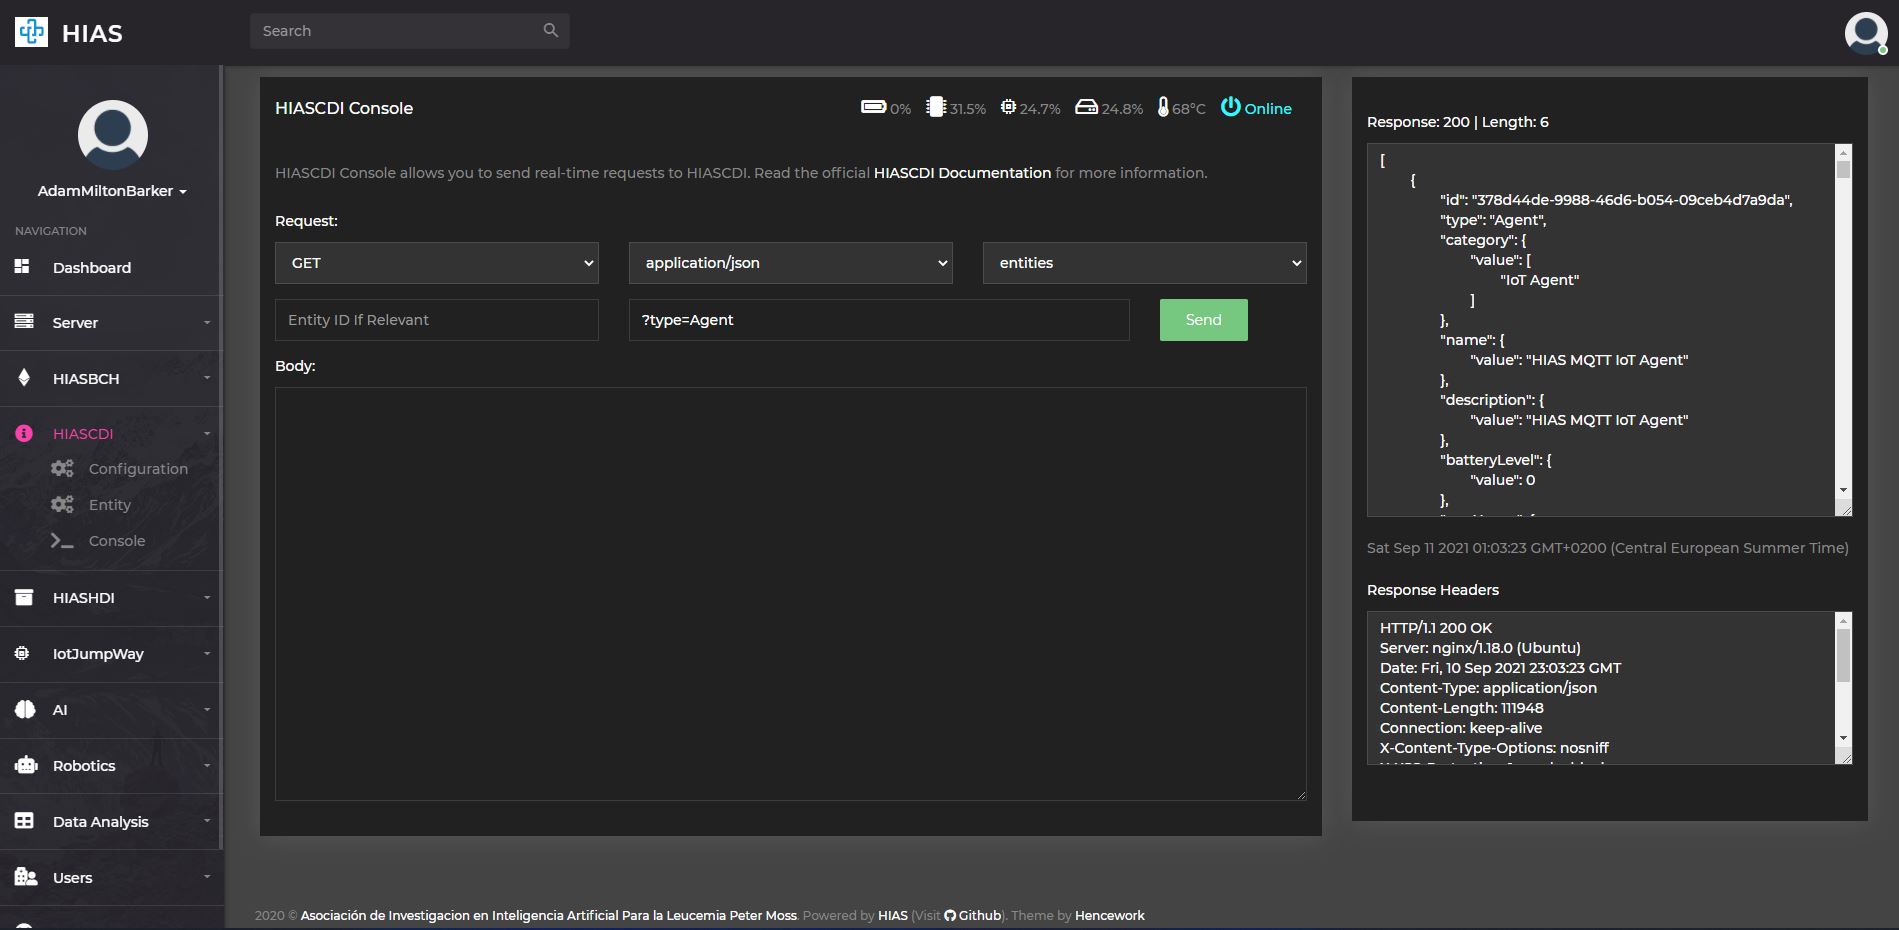Click the HIASHDI archive icon

24,597
